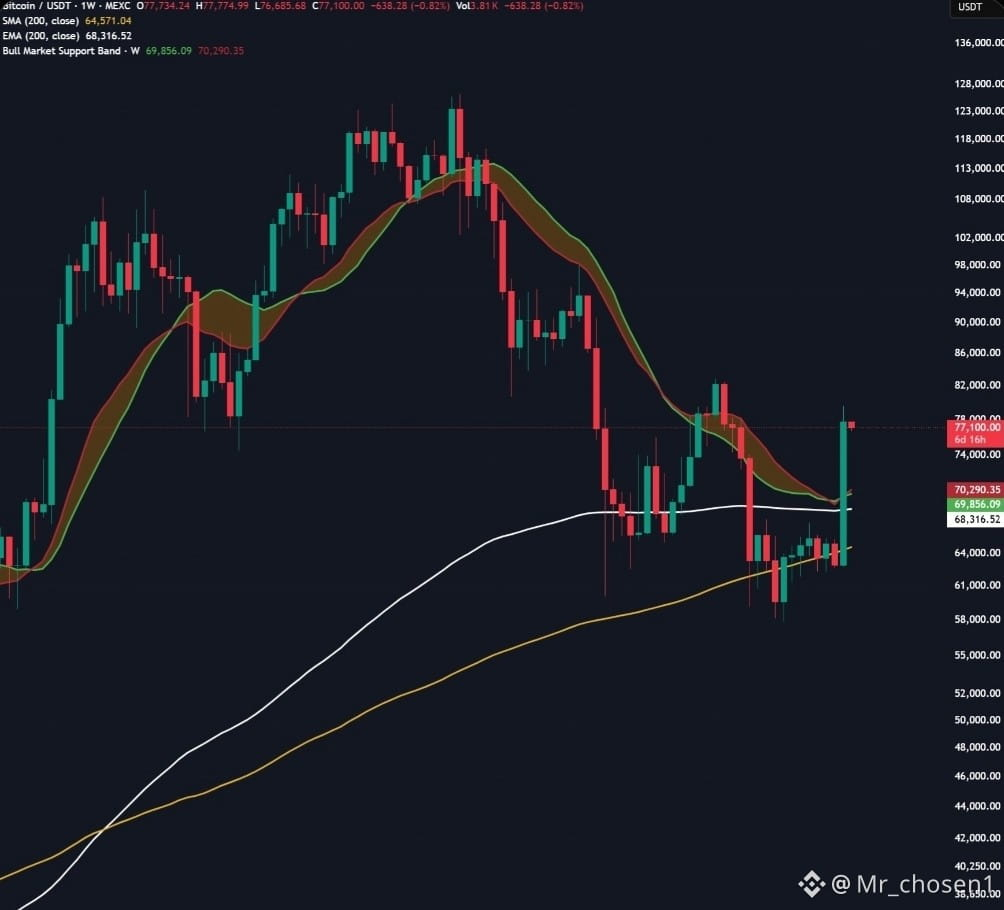Click the 102,000.00 price scale label
The width and height of the screenshot is (1004, 910).
click(x=978, y=238)
